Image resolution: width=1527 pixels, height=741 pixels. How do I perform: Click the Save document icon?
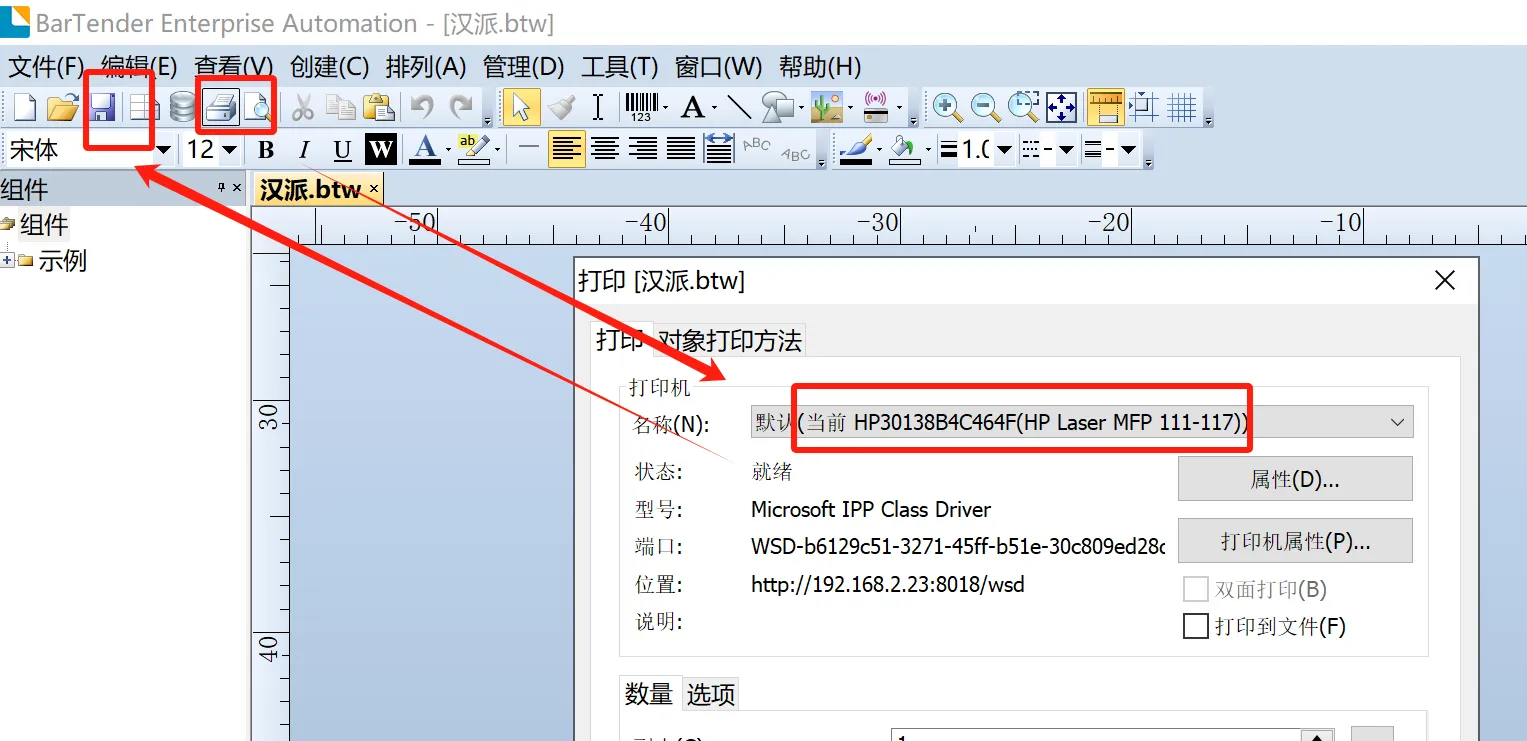pyautogui.click(x=102, y=107)
